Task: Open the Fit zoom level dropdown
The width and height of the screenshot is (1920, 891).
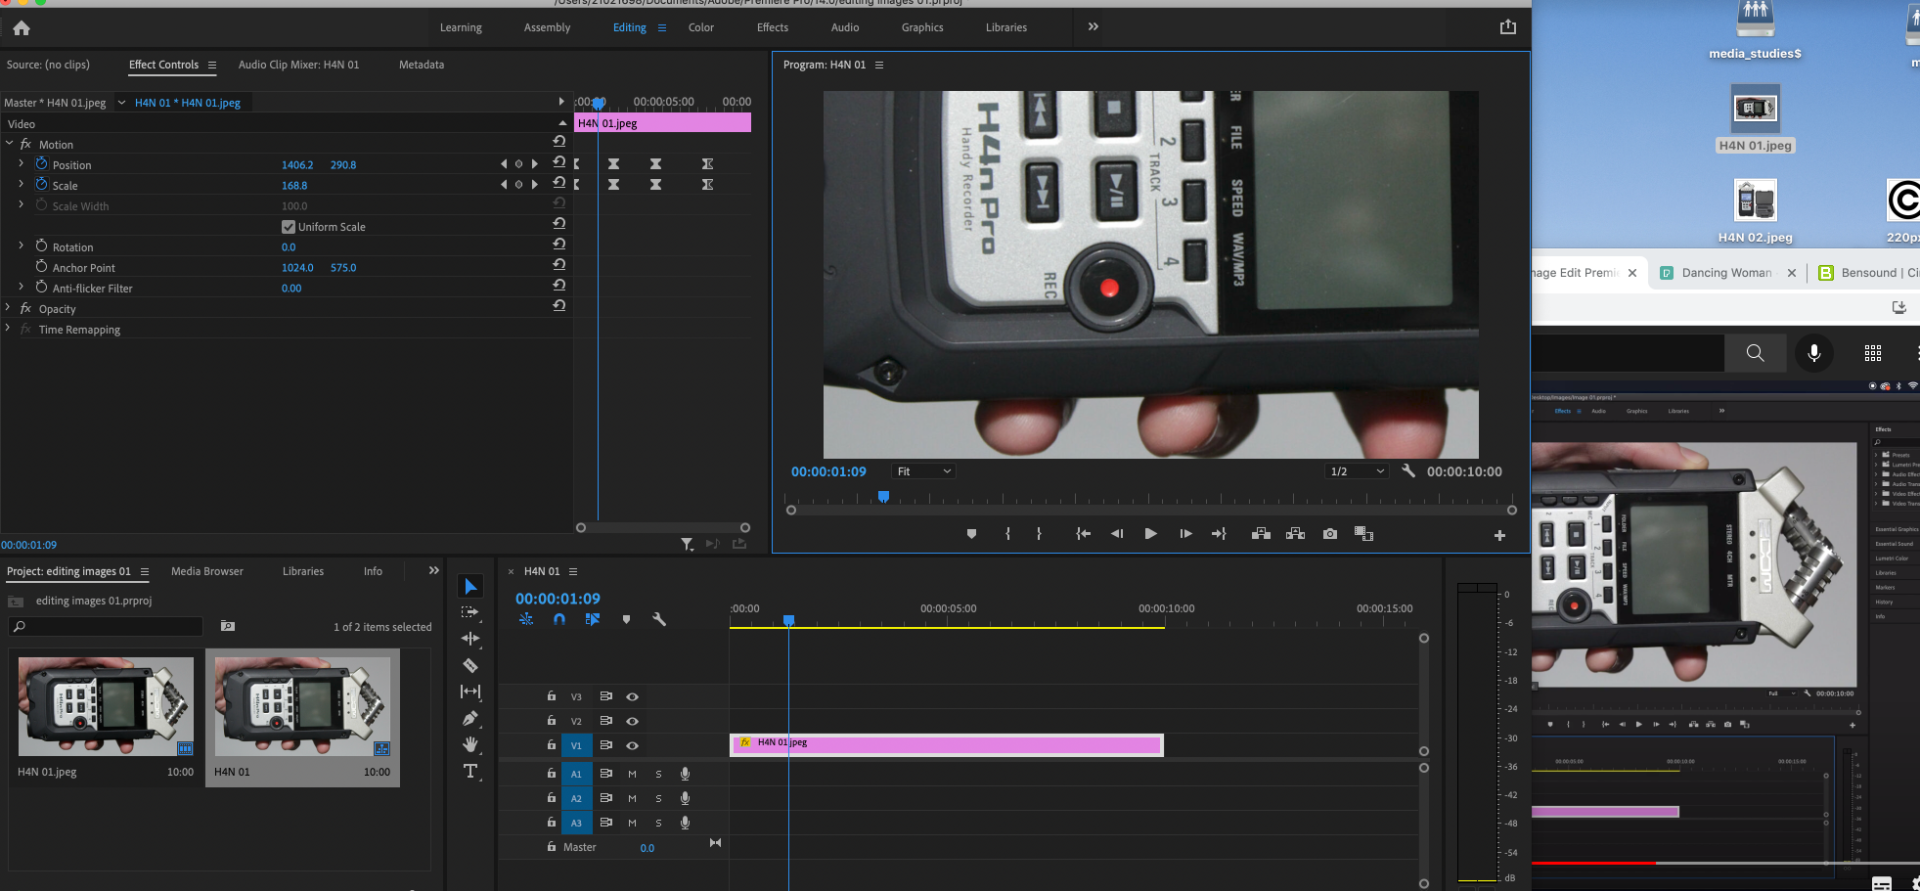Action: tap(923, 471)
